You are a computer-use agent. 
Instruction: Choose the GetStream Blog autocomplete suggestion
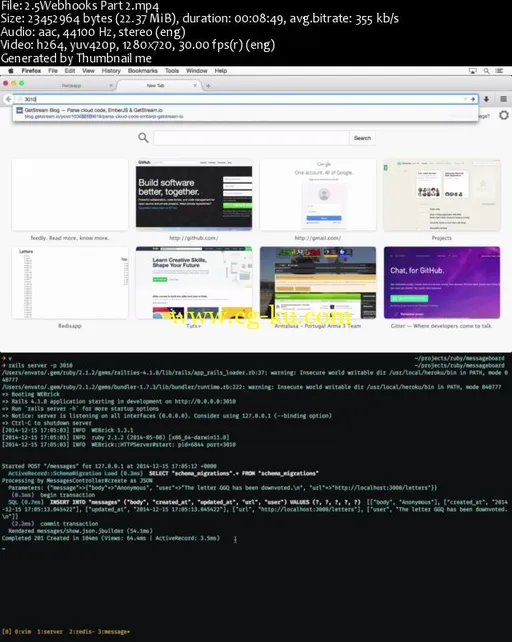[245, 113]
